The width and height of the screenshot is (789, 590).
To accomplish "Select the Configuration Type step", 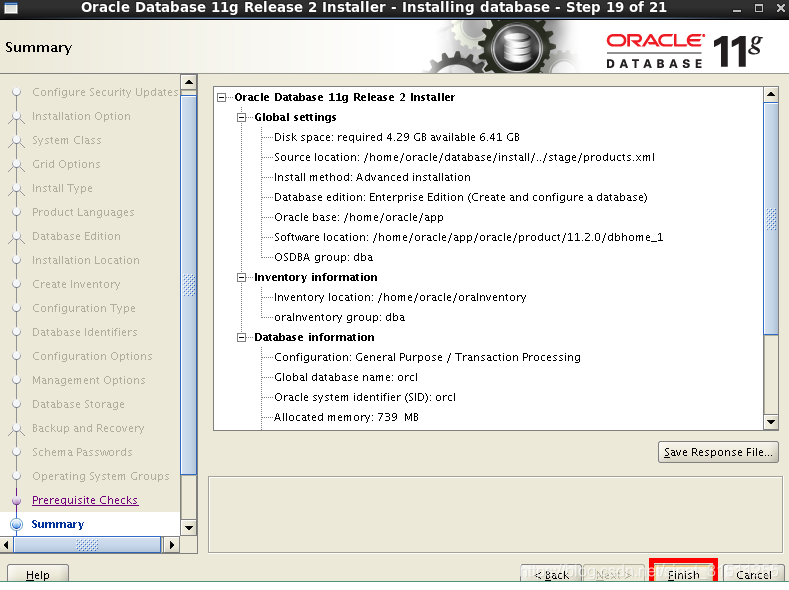I will point(84,308).
